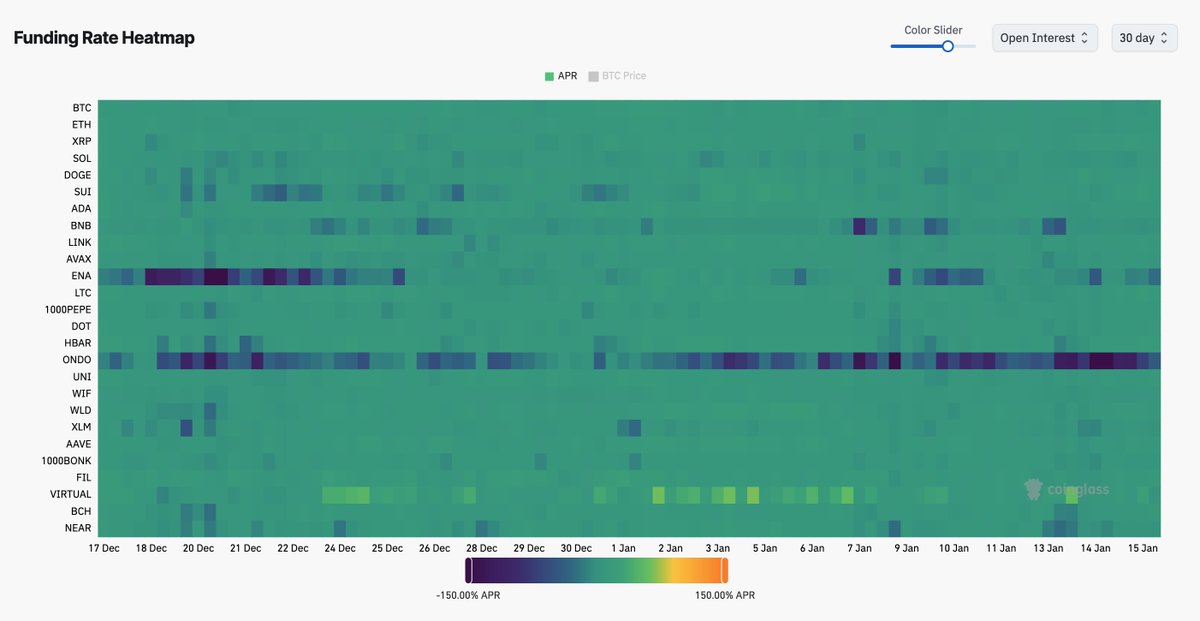The image size is (1200, 621).
Task: Select the BCH row label
Action: pyautogui.click(x=82, y=511)
